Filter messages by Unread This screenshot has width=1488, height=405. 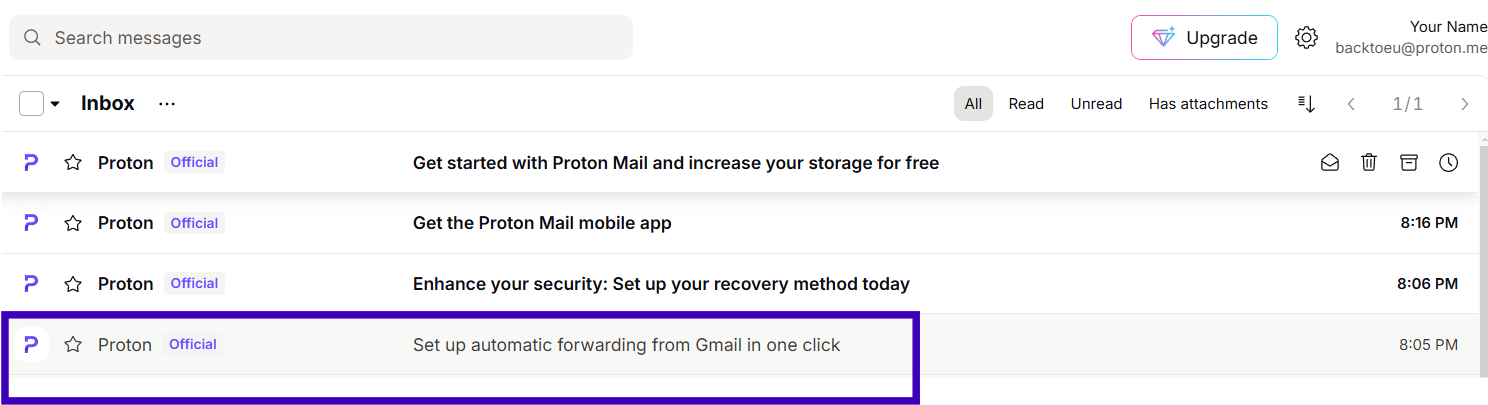tap(1096, 104)
